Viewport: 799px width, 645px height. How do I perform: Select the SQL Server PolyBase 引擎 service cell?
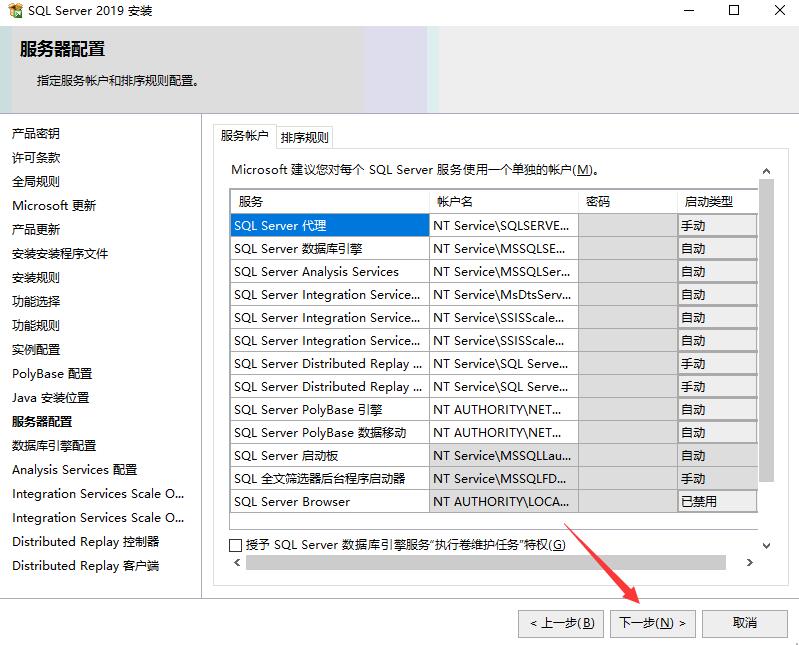330,410
